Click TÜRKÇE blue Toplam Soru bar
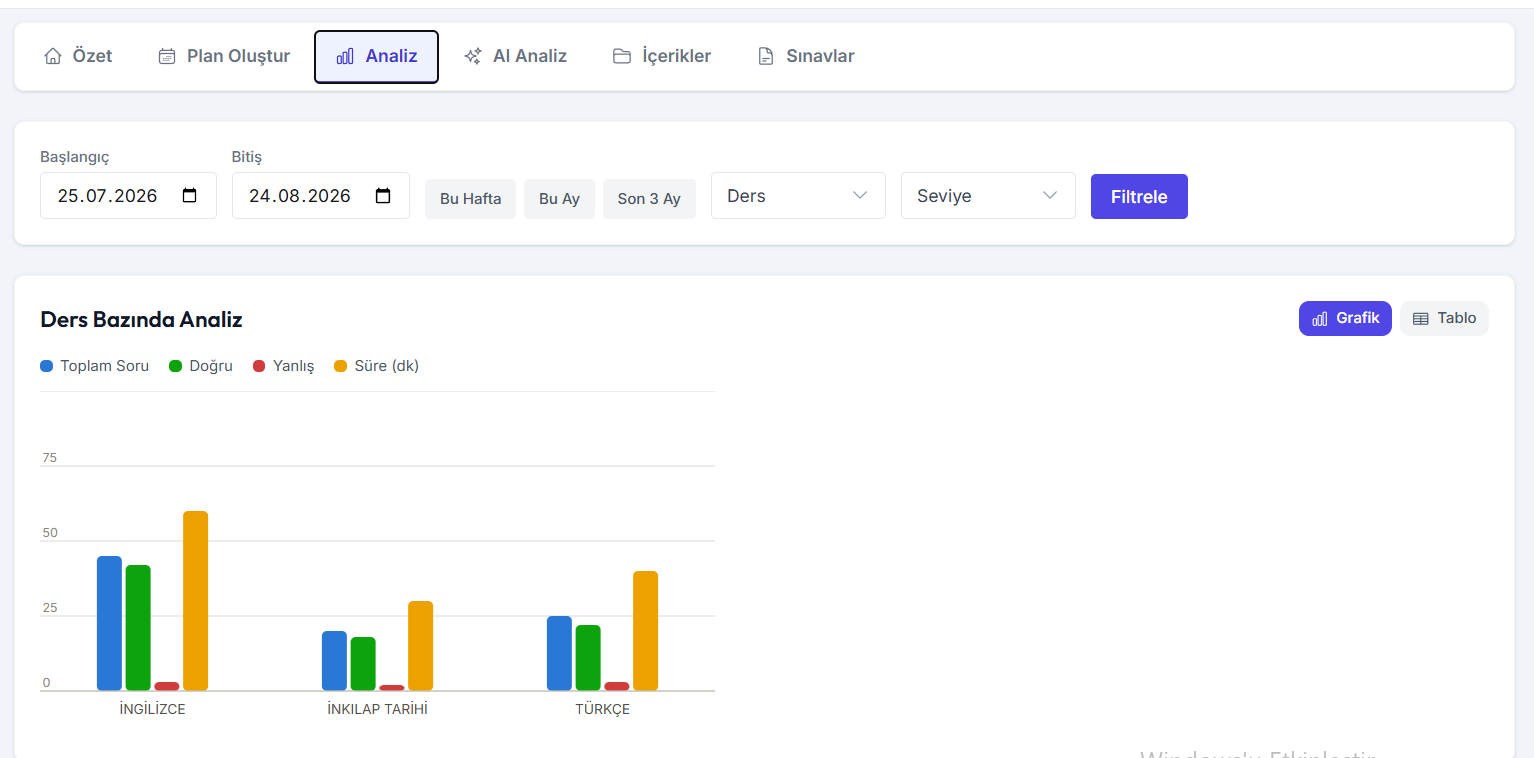Screen dimensions: 1534x758 [559, 653]
